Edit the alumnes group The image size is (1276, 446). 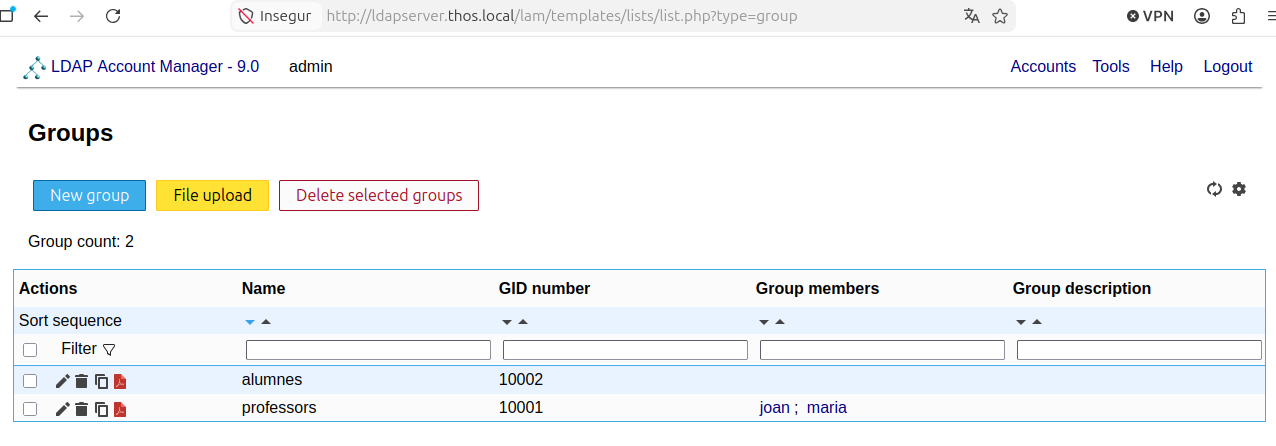pos(62,381)
